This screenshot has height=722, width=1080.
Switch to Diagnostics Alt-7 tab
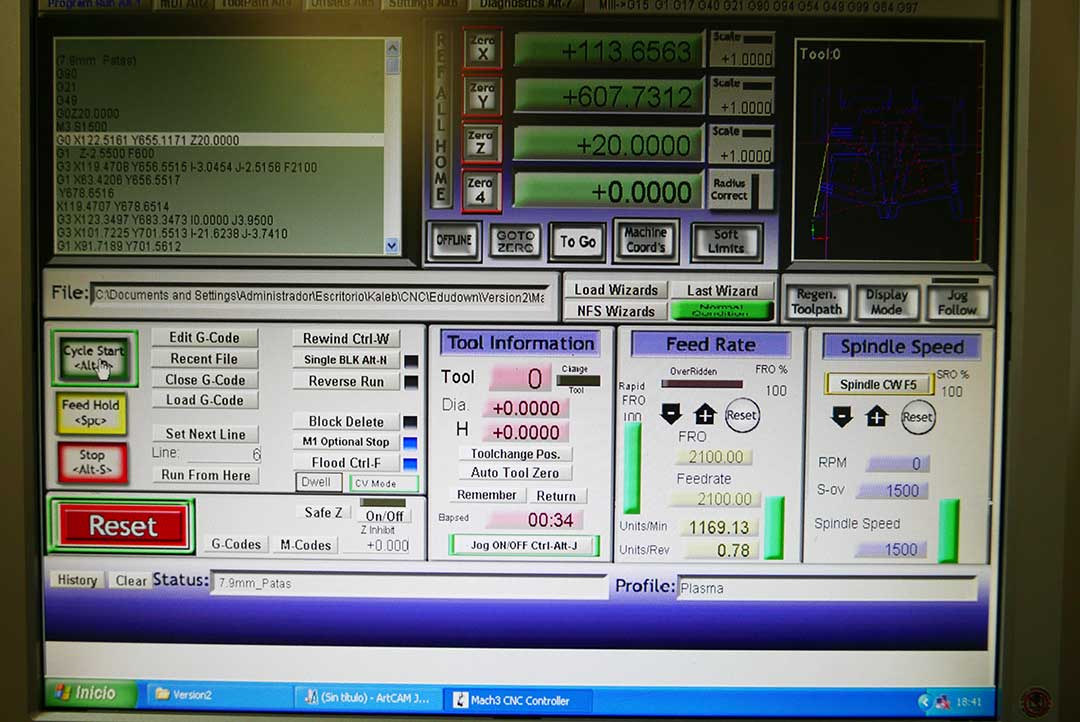[526, 4]
